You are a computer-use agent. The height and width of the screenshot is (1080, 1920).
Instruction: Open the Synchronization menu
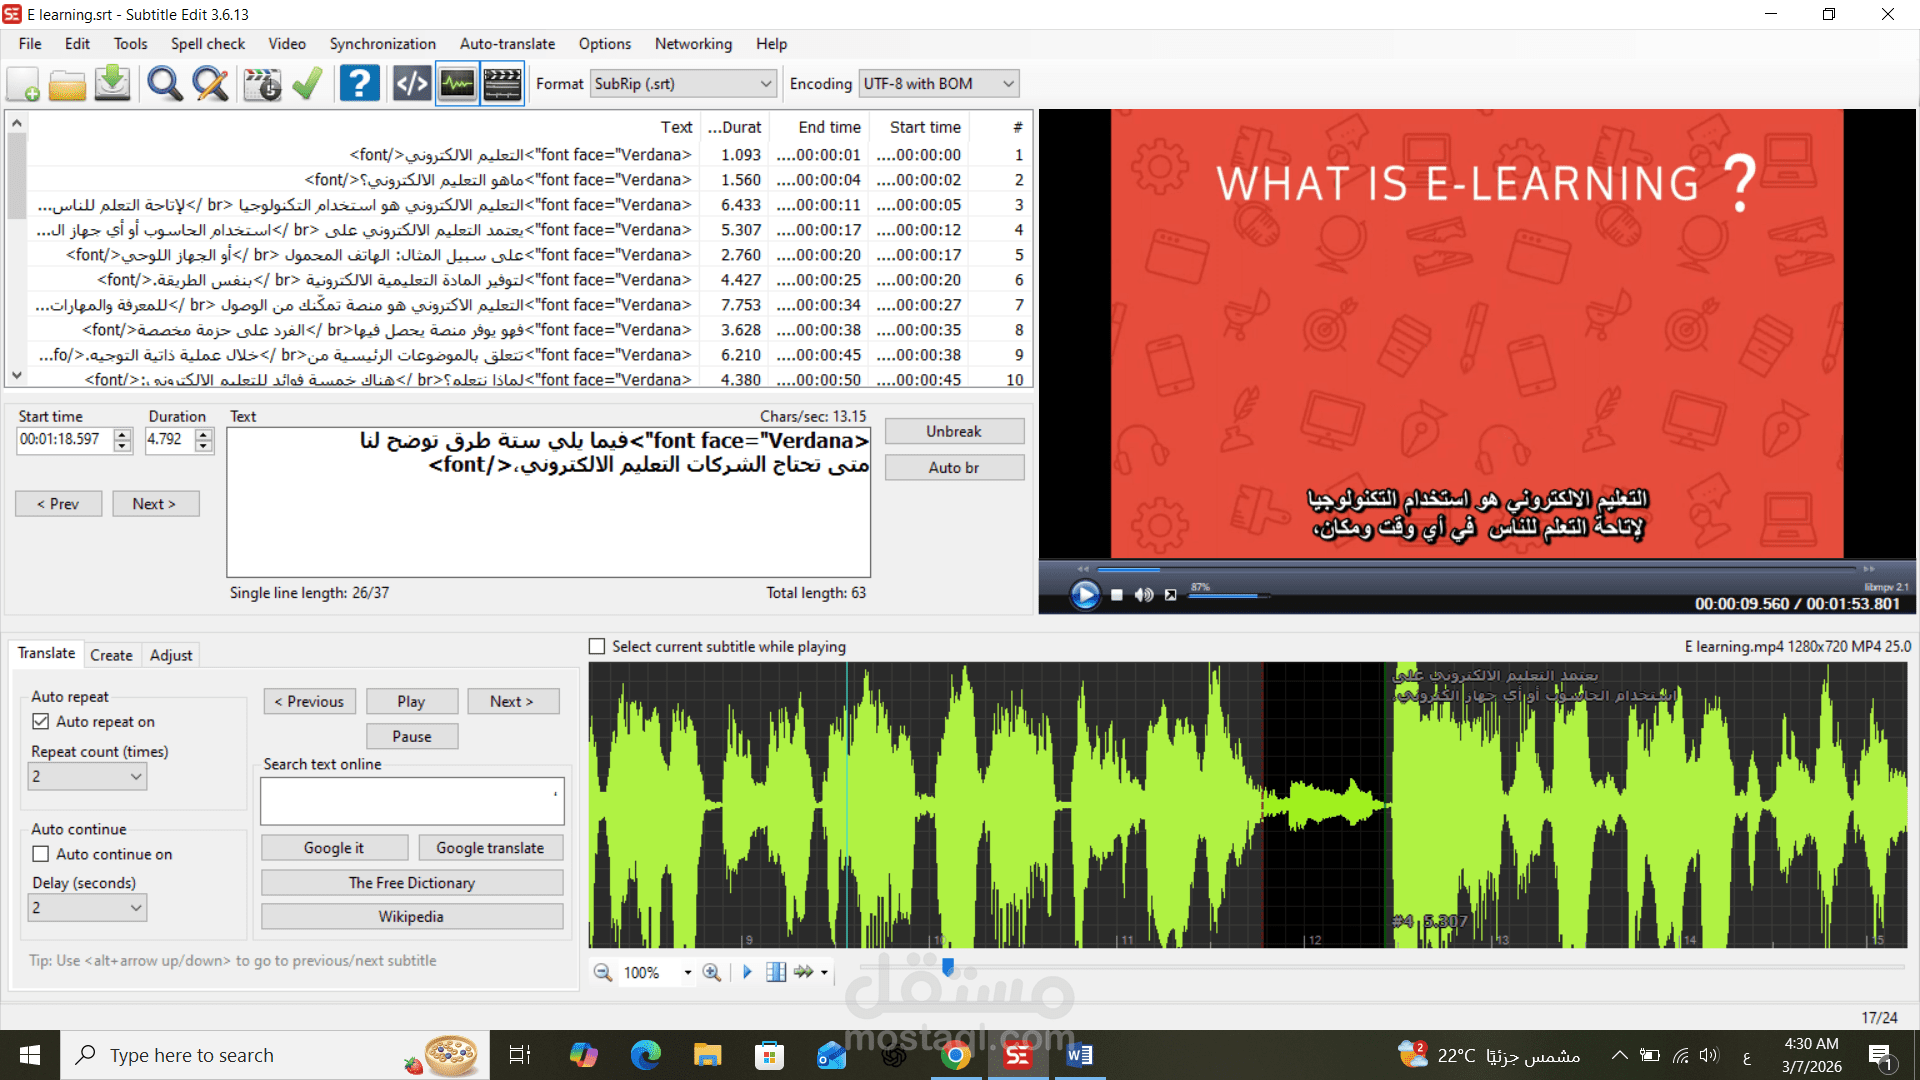click(x=382, y=44)
